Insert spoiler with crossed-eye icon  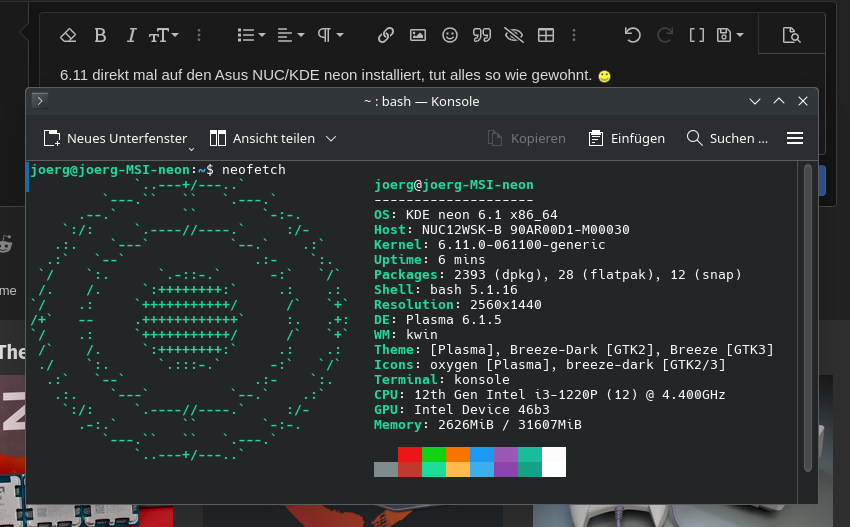pos(513,36)
